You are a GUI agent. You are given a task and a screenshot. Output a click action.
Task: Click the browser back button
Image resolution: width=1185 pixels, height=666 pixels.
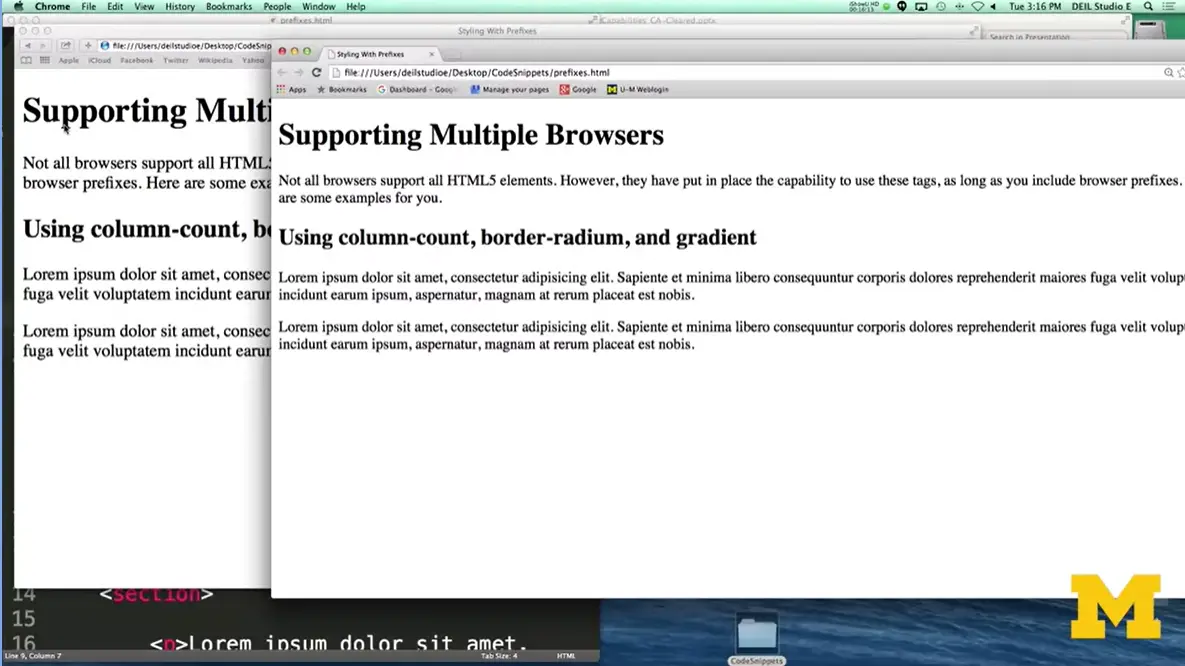coord(281,72)
